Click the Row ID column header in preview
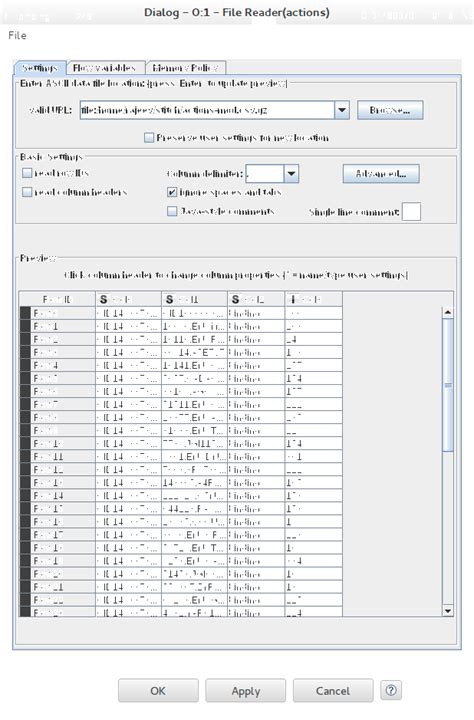The image size is (474, 720). click(57, 299)
